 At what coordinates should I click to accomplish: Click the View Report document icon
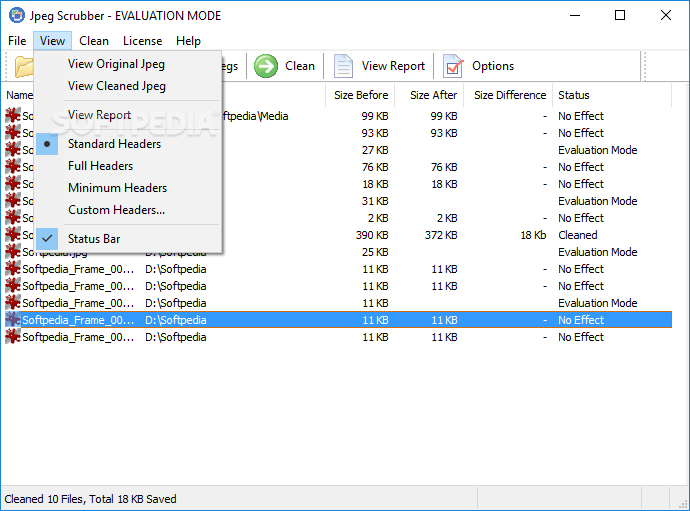pyautogui.click(x=343, y=66)
